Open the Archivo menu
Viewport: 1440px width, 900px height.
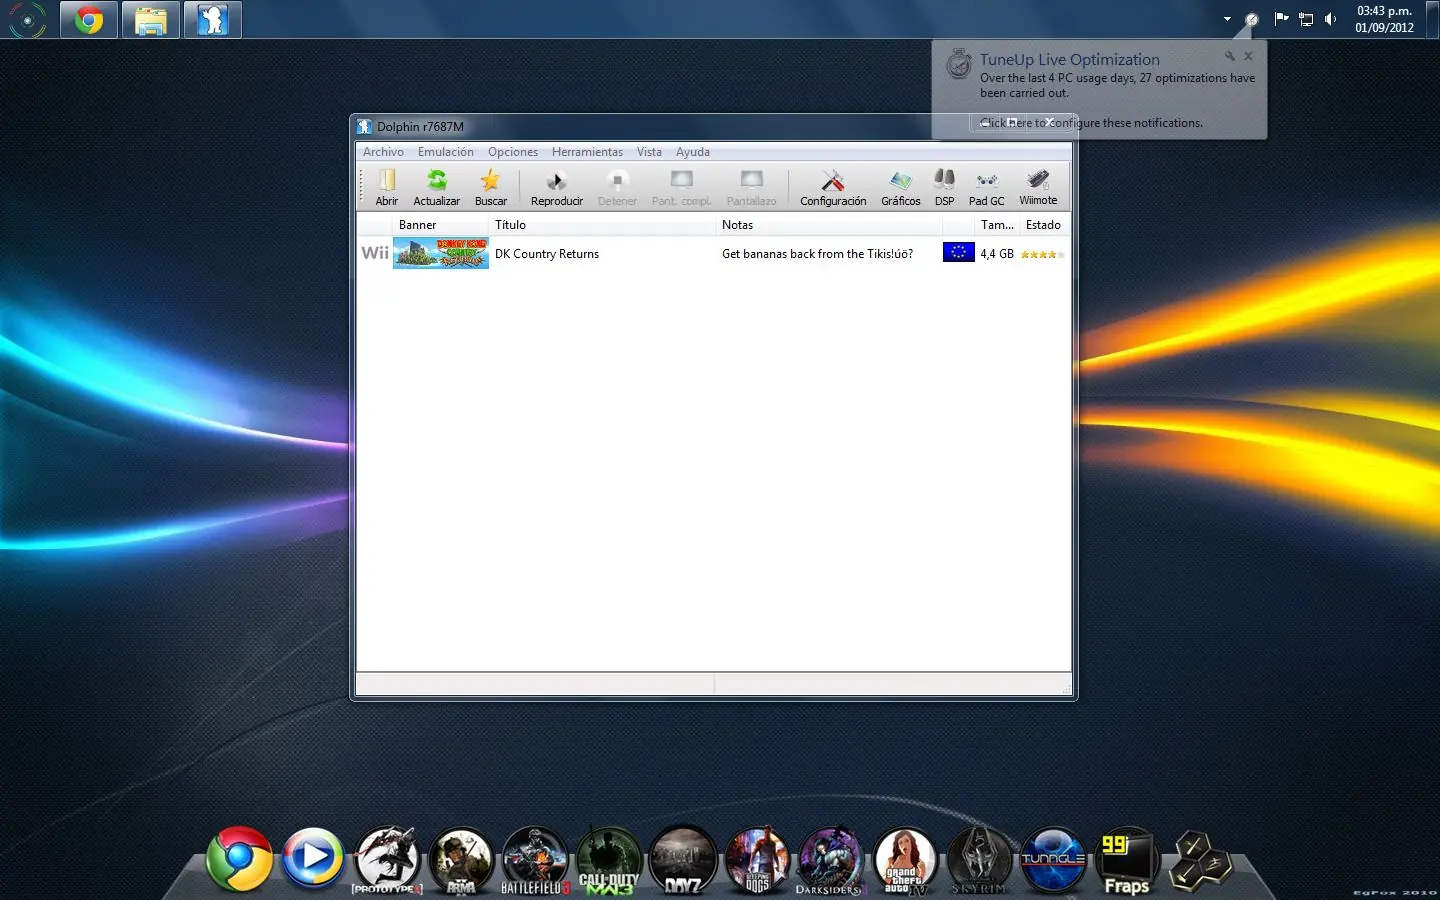pos(383,152)
